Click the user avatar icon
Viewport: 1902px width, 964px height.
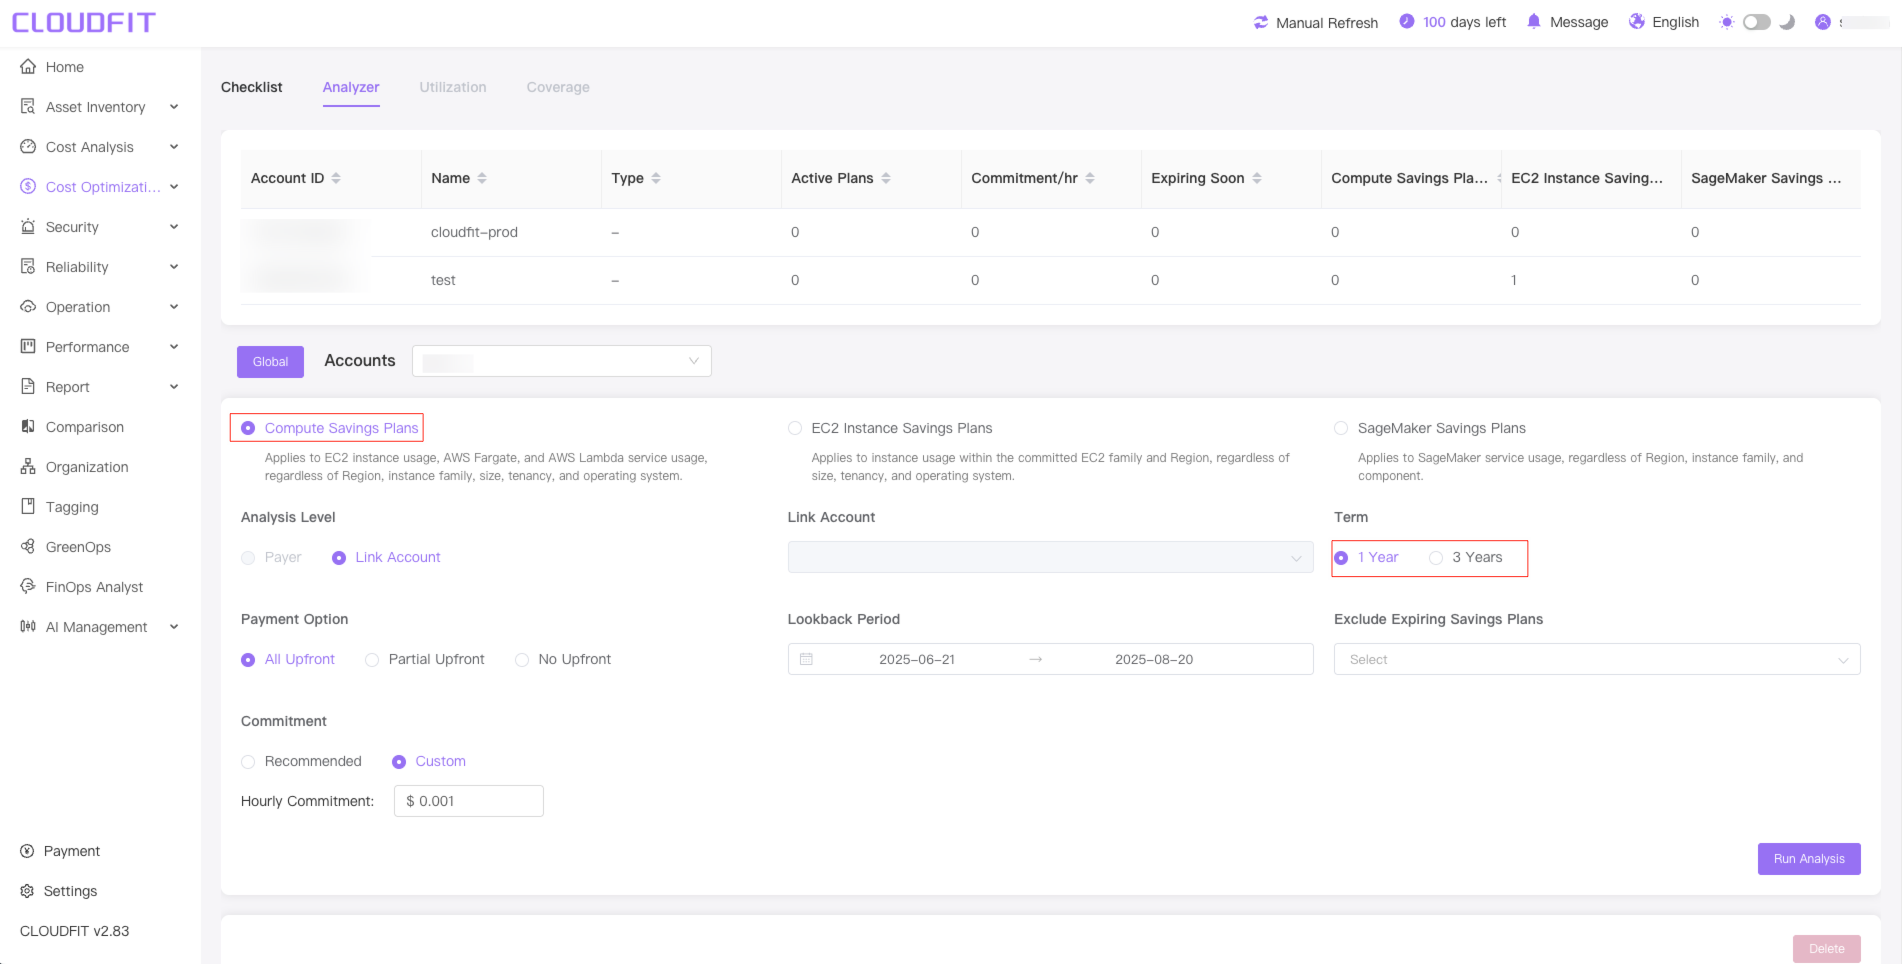[1823, 22]
